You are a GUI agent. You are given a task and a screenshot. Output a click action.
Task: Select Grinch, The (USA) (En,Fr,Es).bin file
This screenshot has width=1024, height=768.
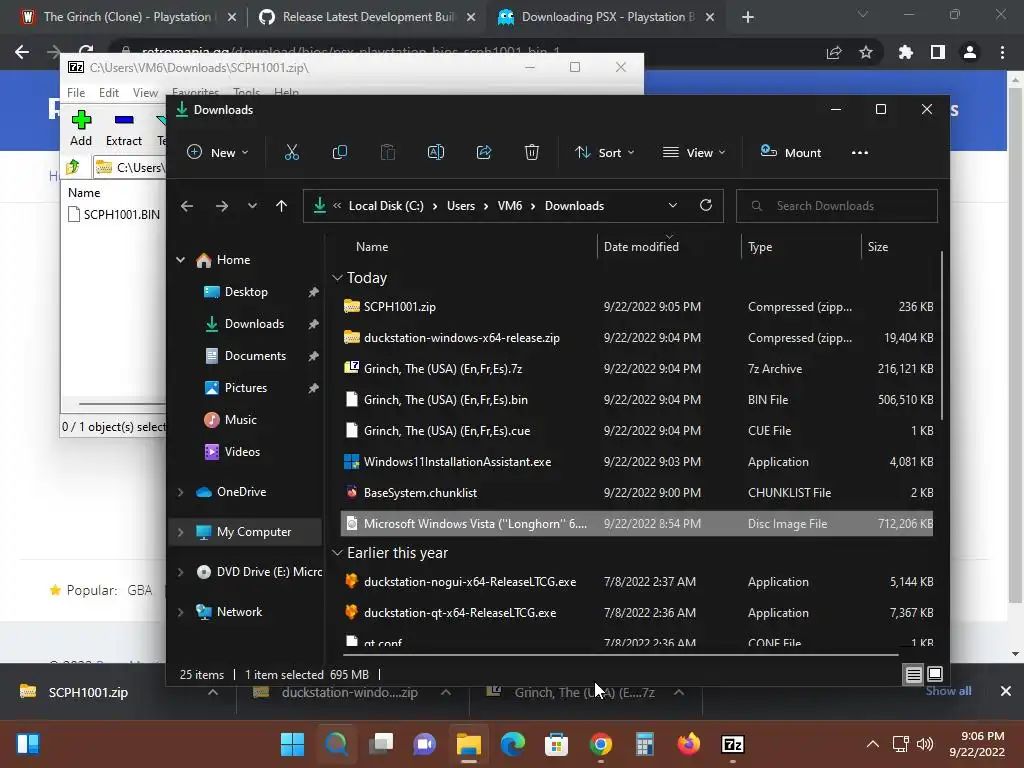(x=637, y=400)
